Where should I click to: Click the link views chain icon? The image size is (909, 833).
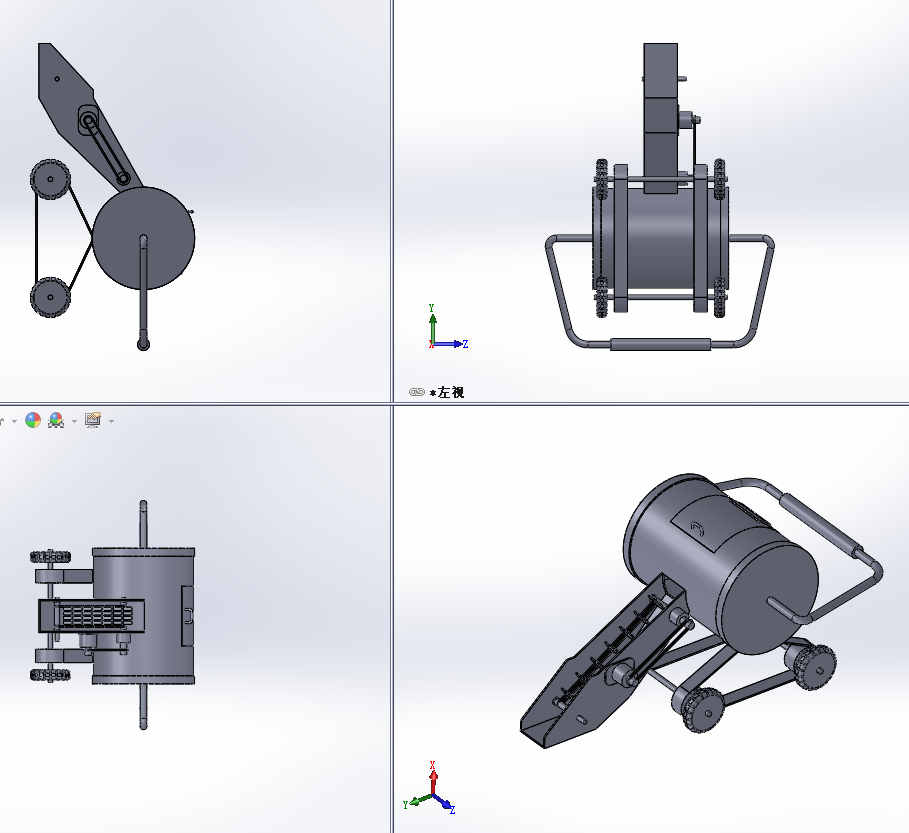(416, 393)
